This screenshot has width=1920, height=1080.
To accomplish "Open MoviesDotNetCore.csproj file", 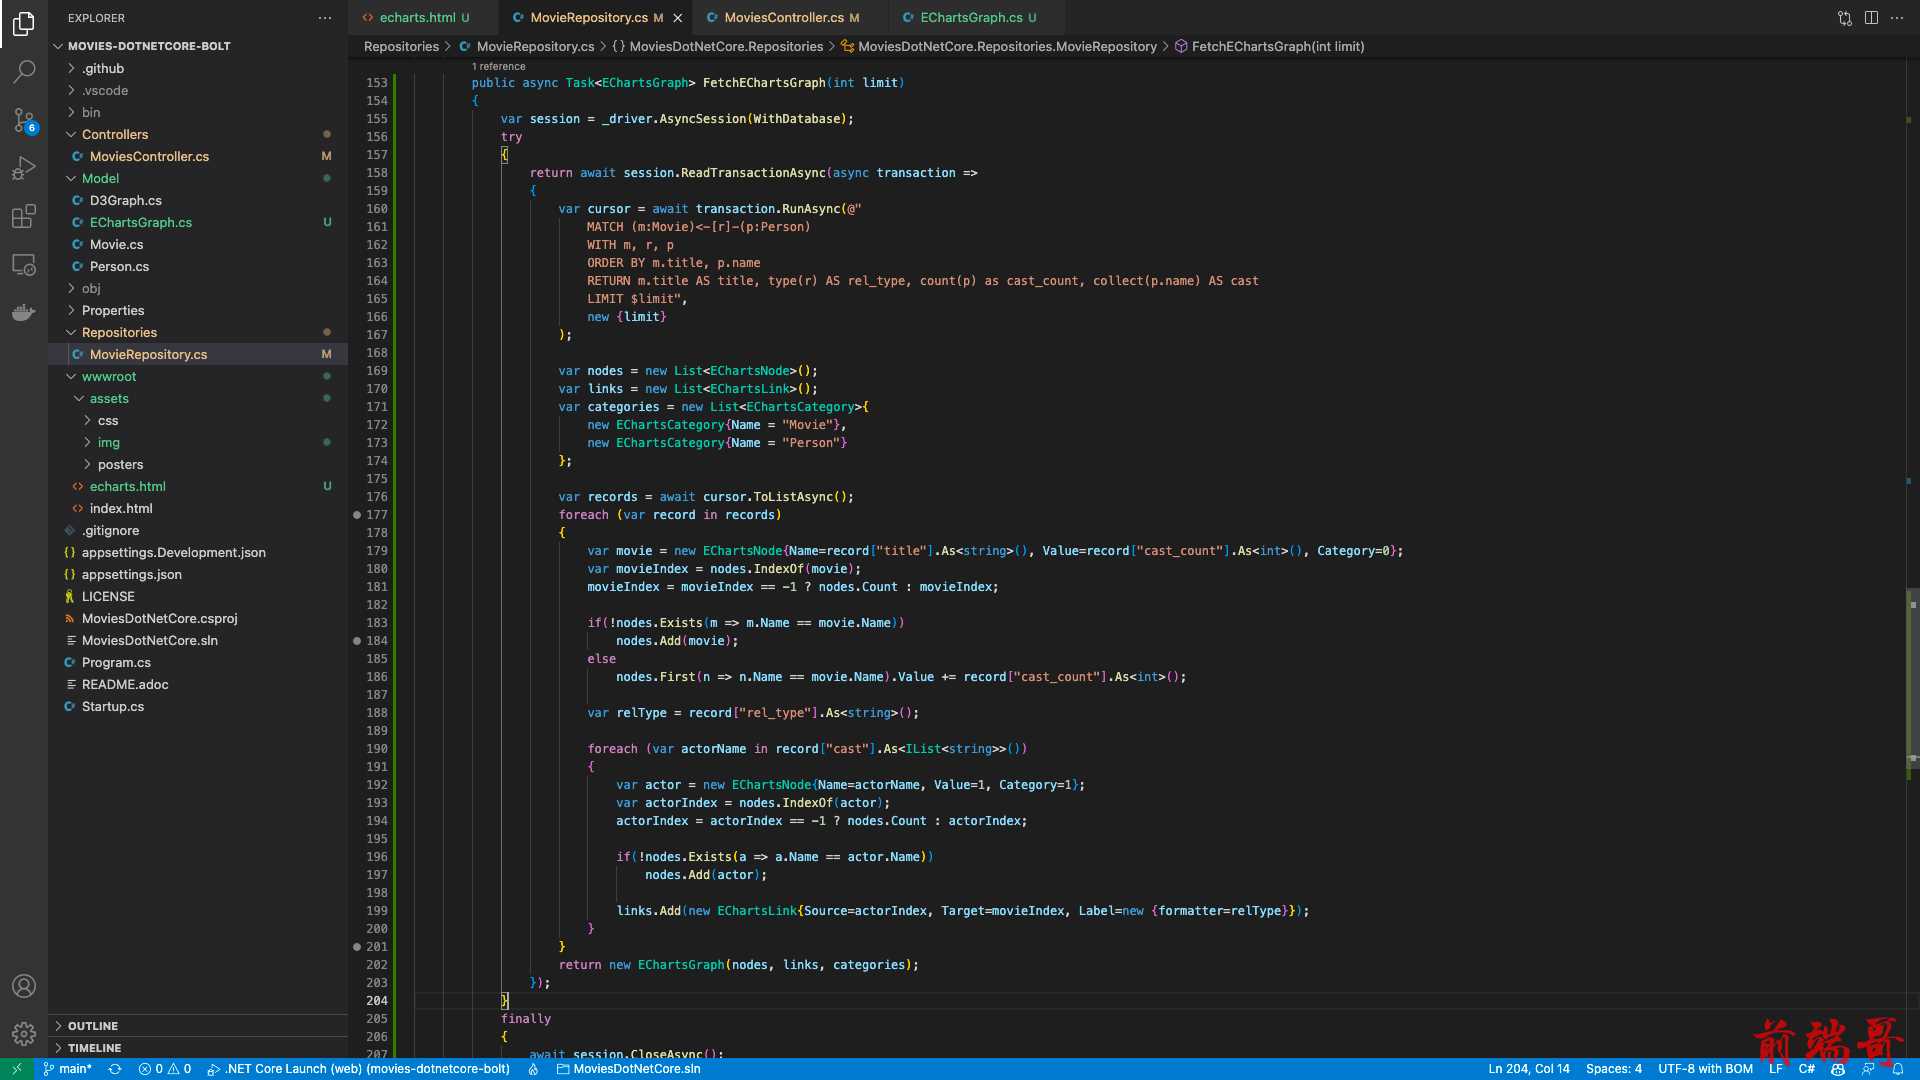I will pyautogui.click(x=198, y=618).
